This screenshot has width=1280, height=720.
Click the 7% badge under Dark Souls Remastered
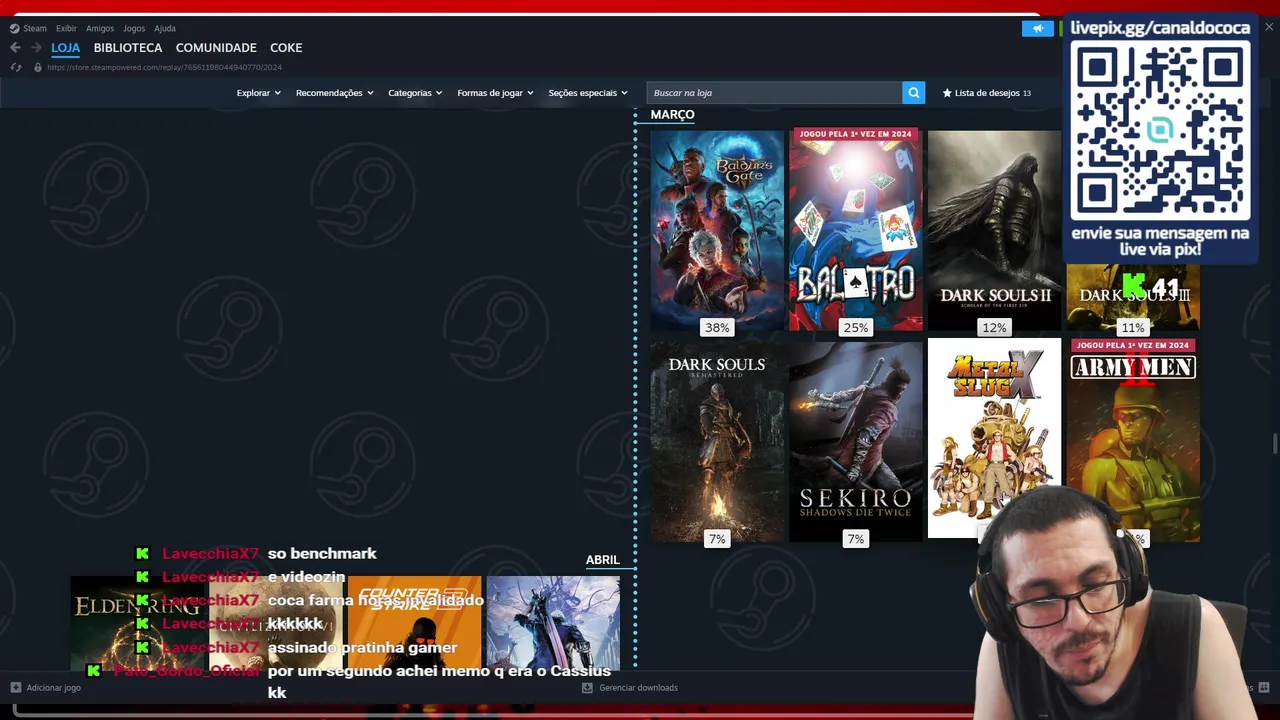(717, 539)
